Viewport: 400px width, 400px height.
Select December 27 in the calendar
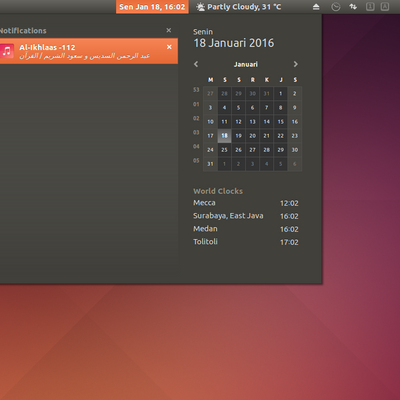210,94
